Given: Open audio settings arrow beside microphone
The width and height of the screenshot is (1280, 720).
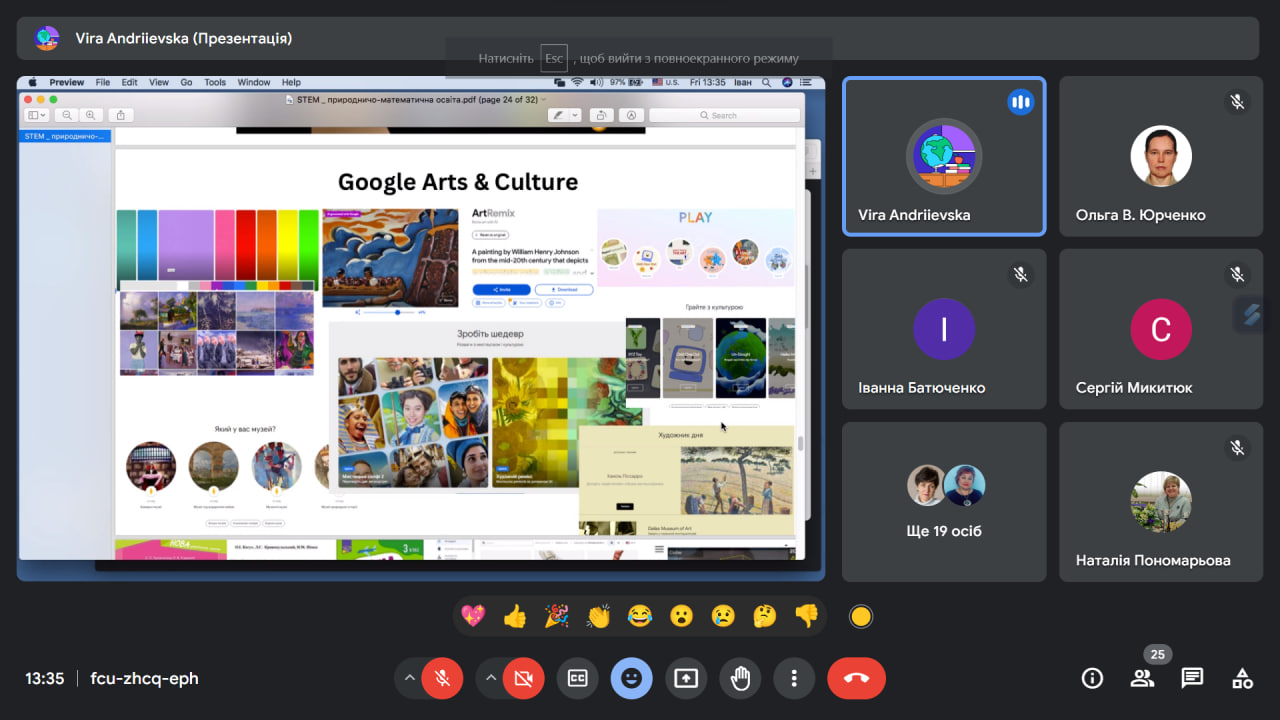Looking at the screenshot, I should [409, 678].
